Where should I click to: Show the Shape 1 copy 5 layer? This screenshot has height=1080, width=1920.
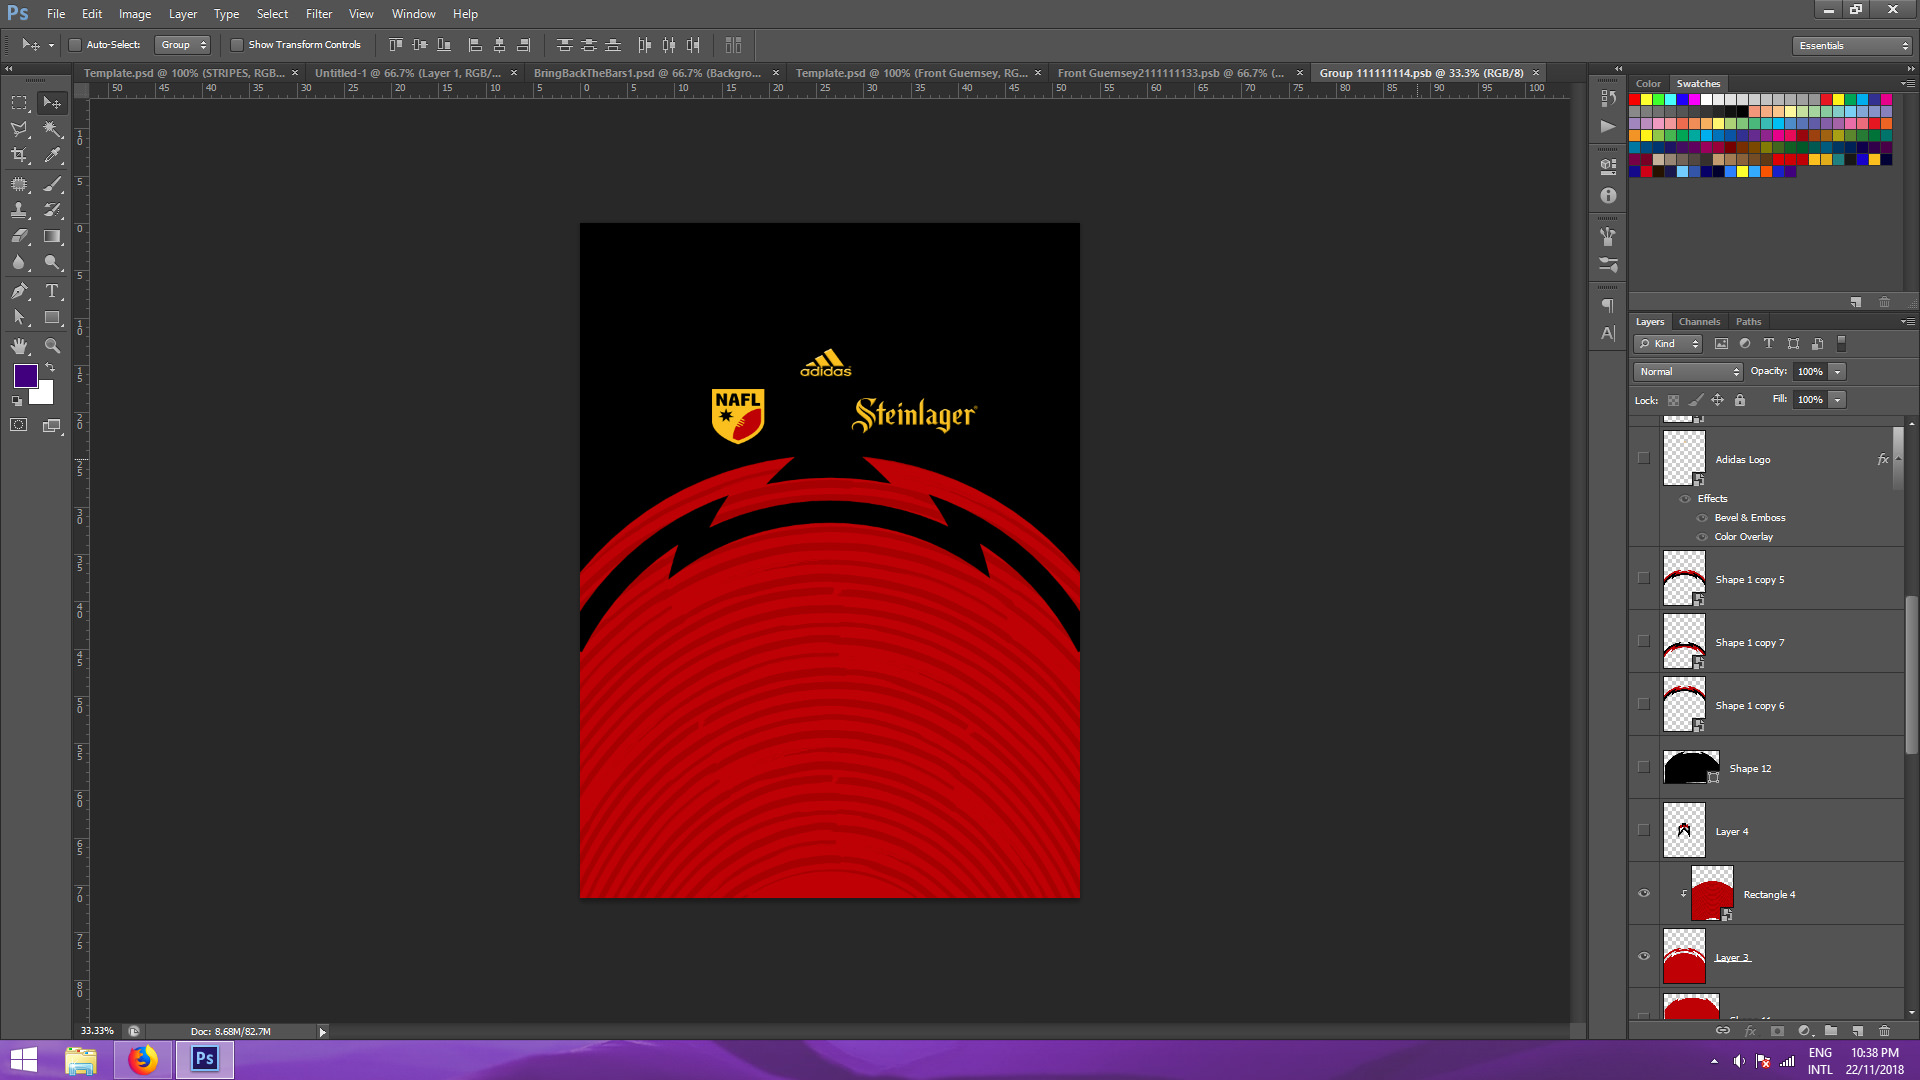[1643, 578]
